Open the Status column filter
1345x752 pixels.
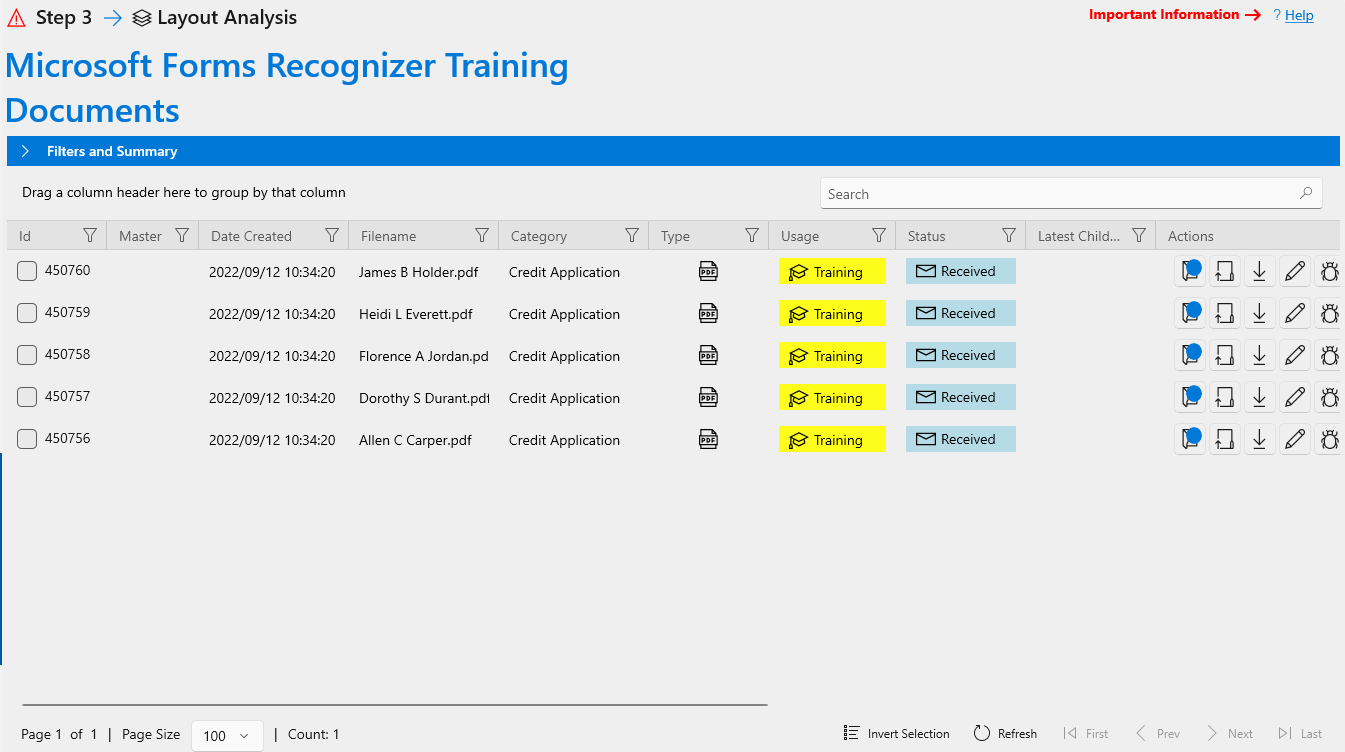click(x=1009, y=236)
